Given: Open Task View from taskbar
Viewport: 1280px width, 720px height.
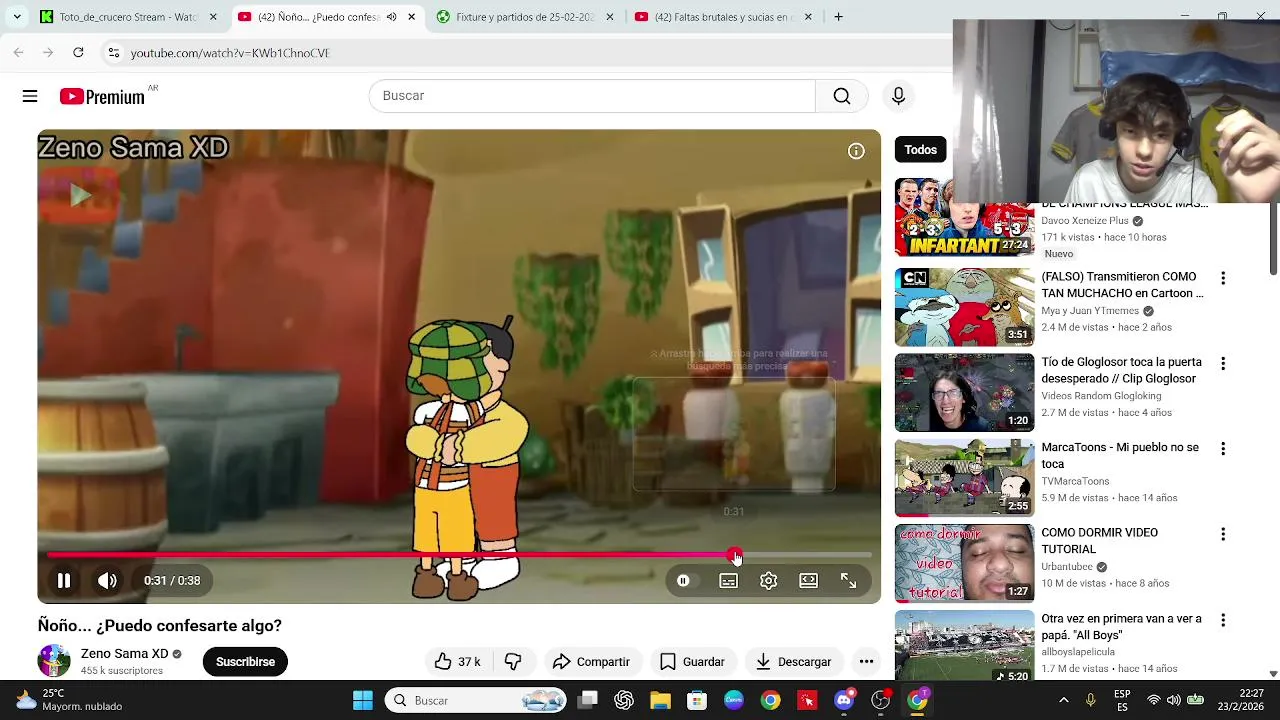Looking at the screenshot, I should click(587, 700).
